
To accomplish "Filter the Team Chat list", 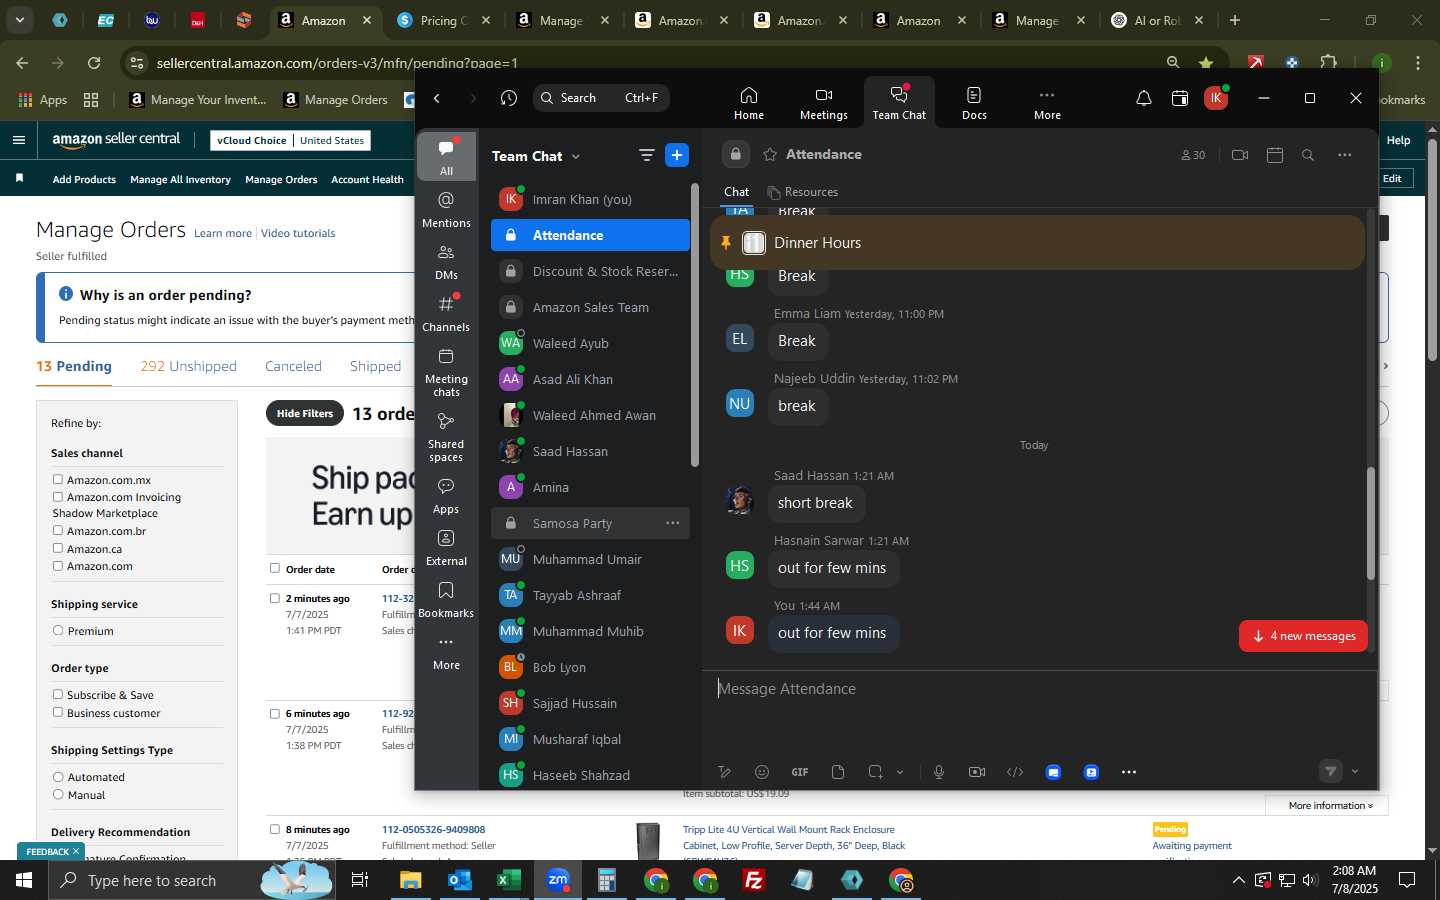I will [x=646, y=155].
